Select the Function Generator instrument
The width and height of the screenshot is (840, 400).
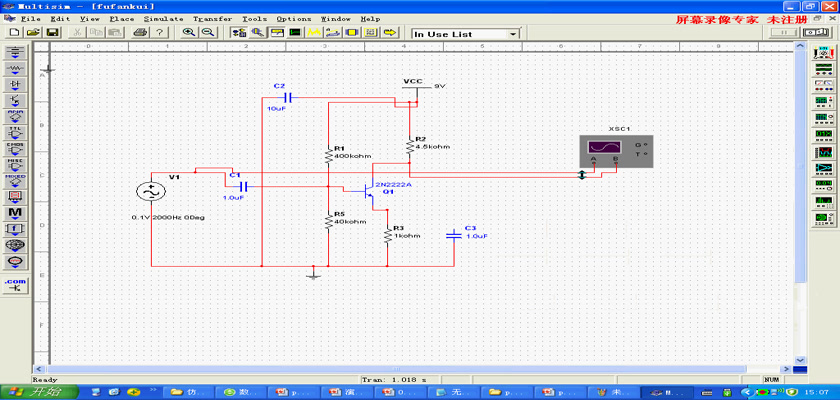pos(823,69)
